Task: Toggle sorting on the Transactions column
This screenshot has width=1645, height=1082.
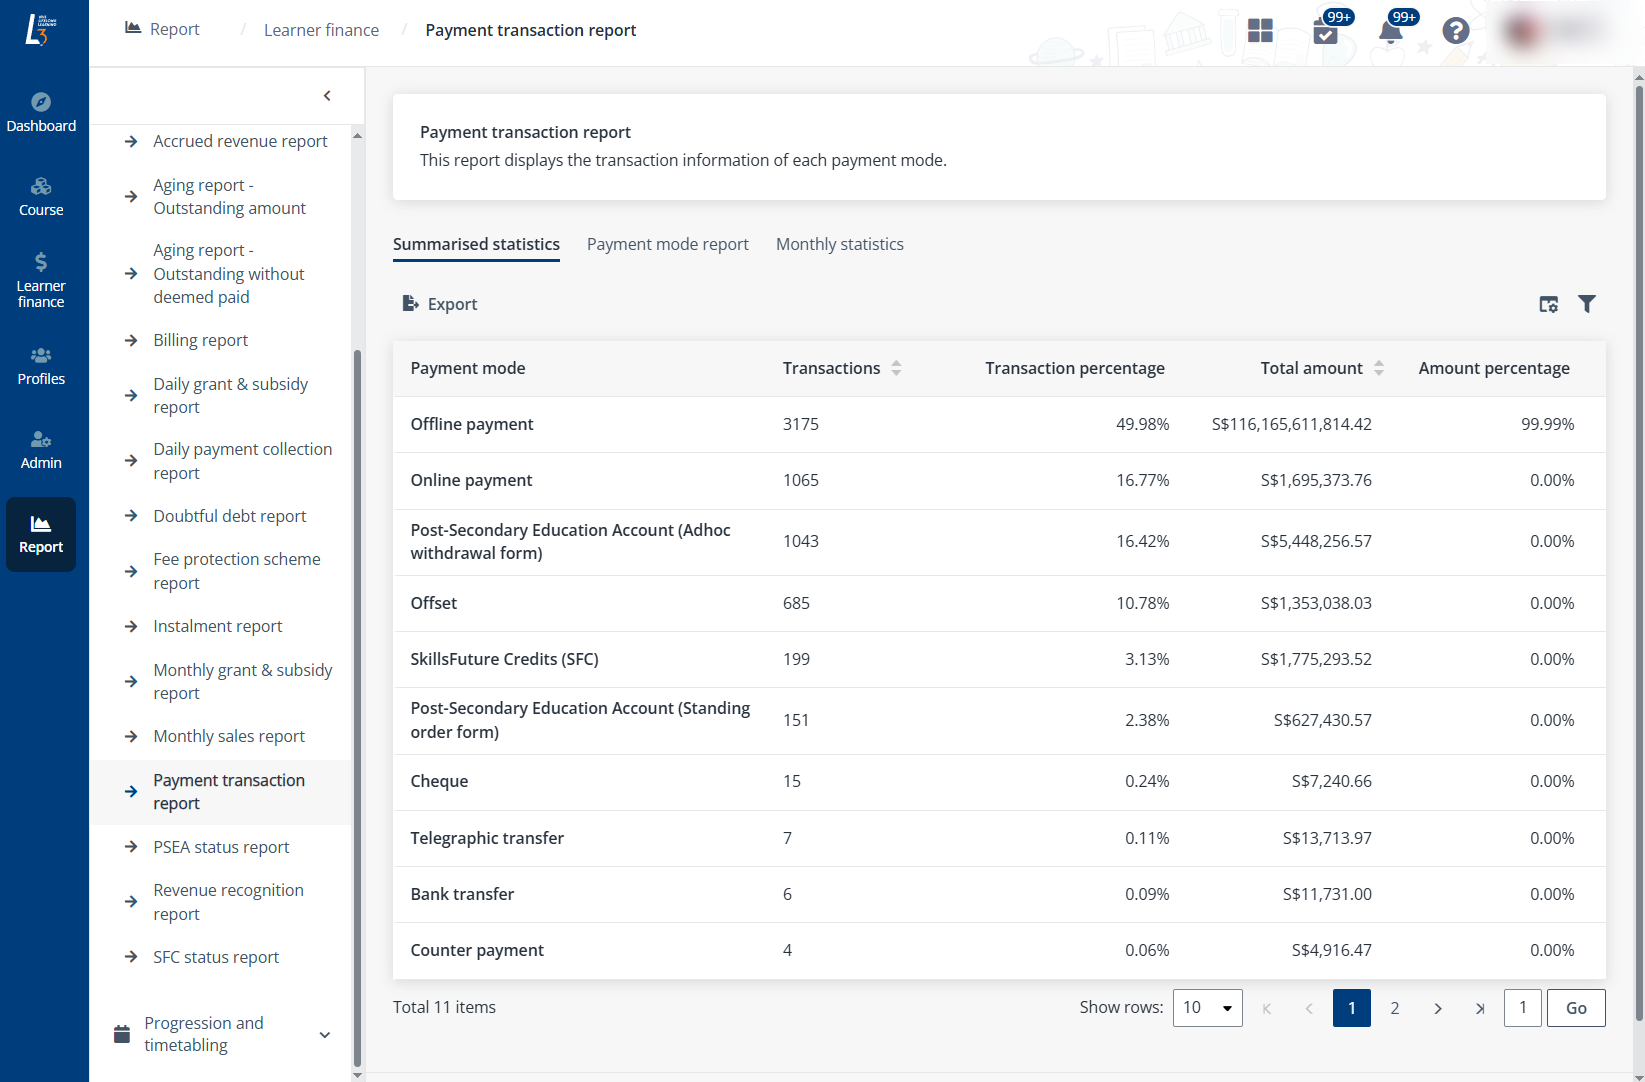Action: pyautogui.click(x=896, y=368)
